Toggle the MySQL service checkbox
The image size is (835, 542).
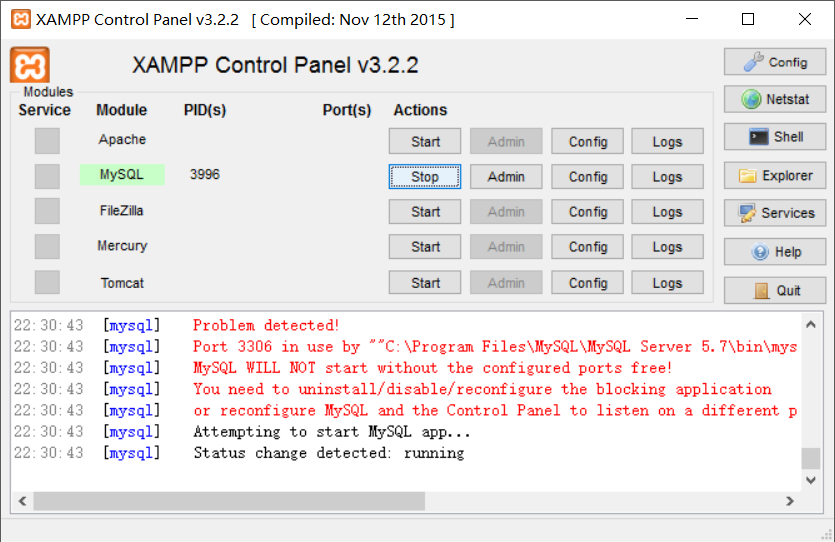coord(47,176)
